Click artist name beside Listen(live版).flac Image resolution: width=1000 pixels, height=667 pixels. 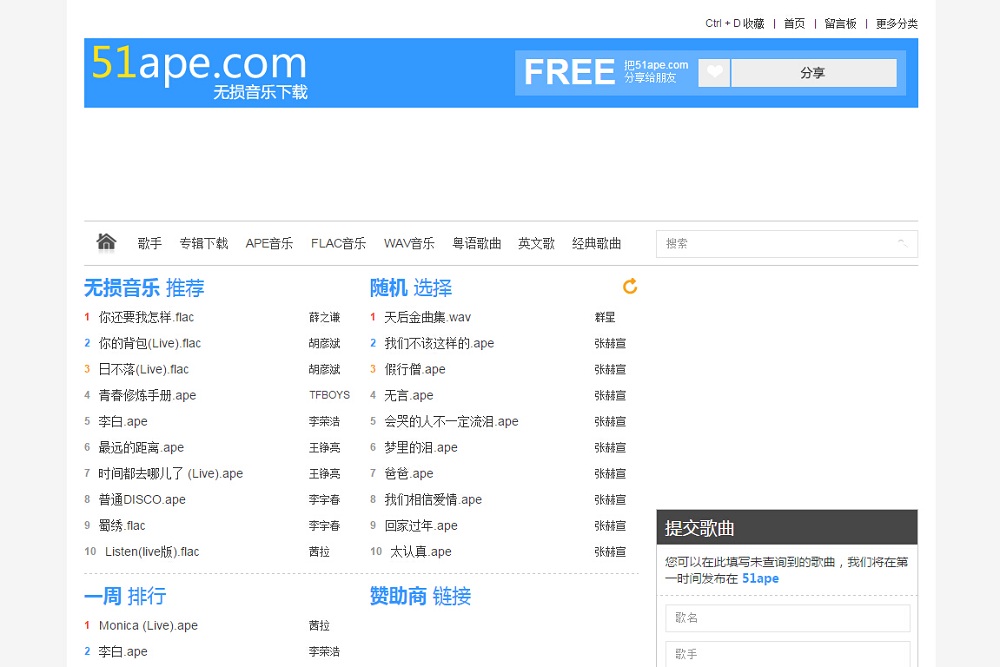tap(320, 553)
